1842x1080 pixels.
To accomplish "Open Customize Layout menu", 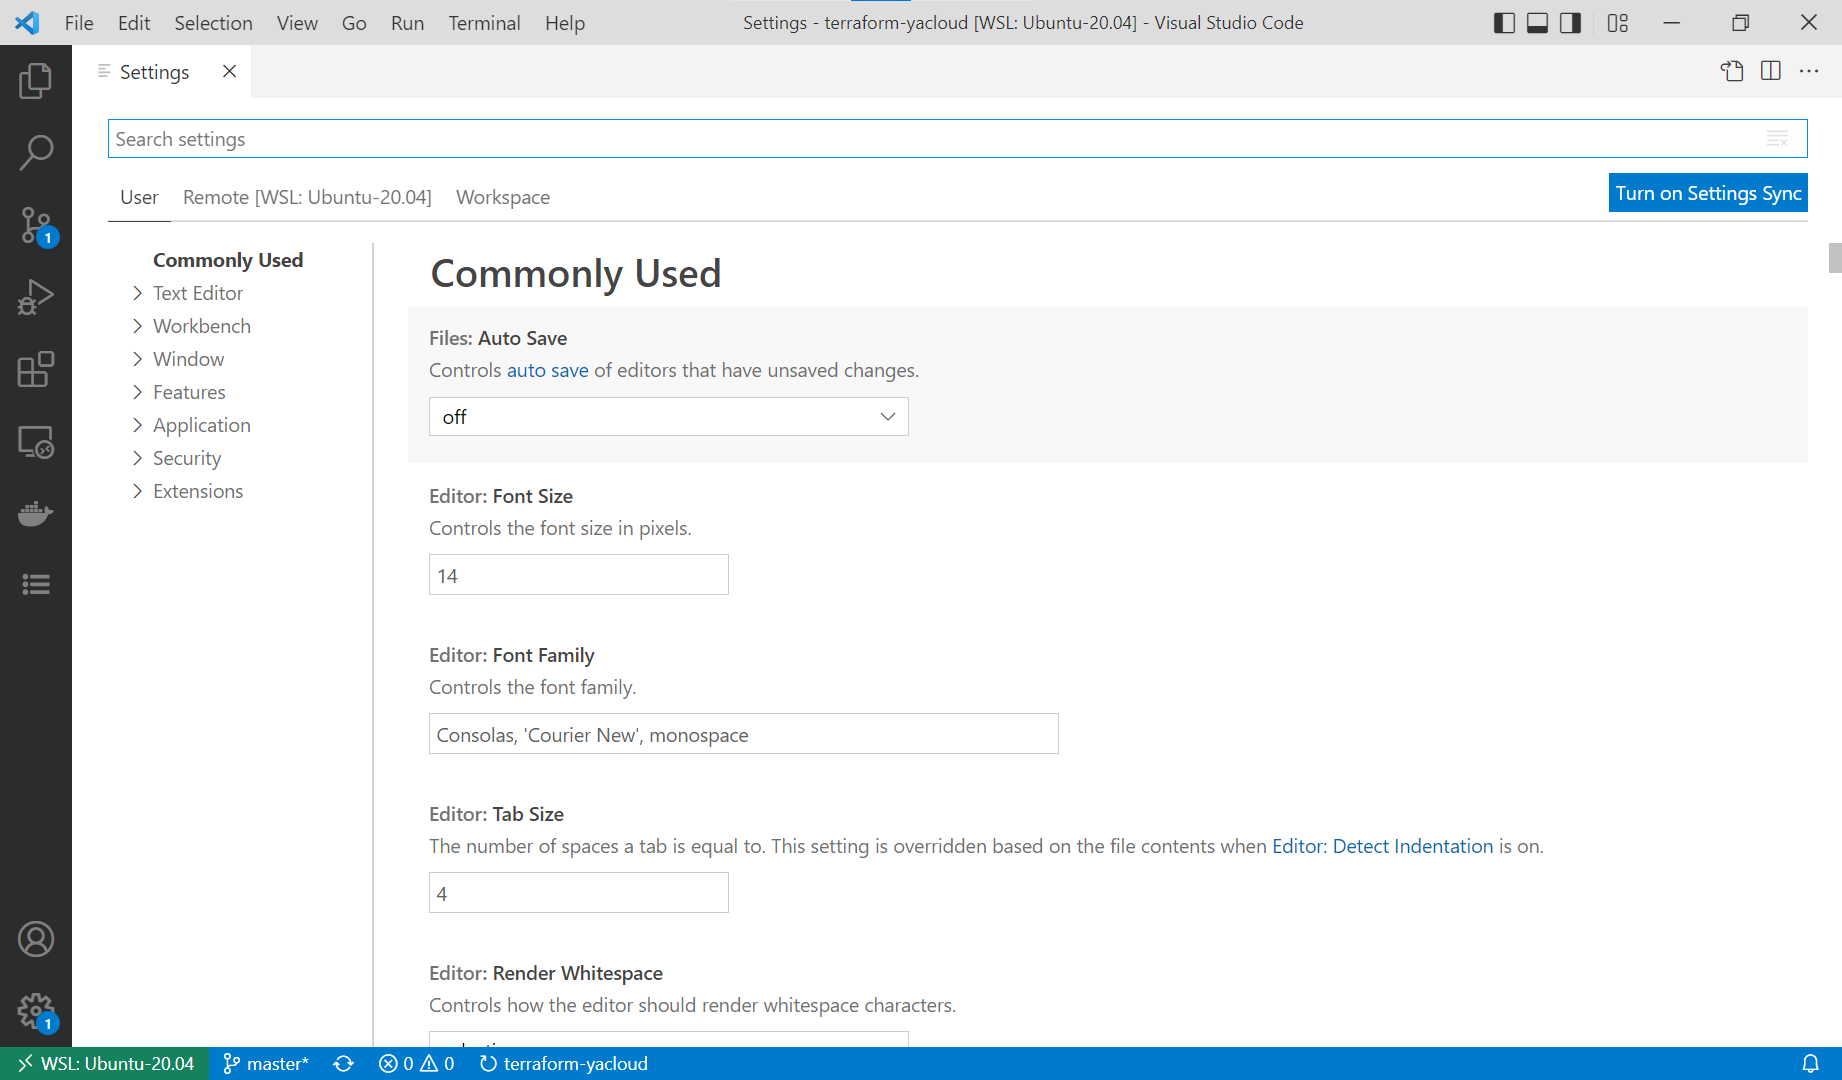I will [1618, 23].
